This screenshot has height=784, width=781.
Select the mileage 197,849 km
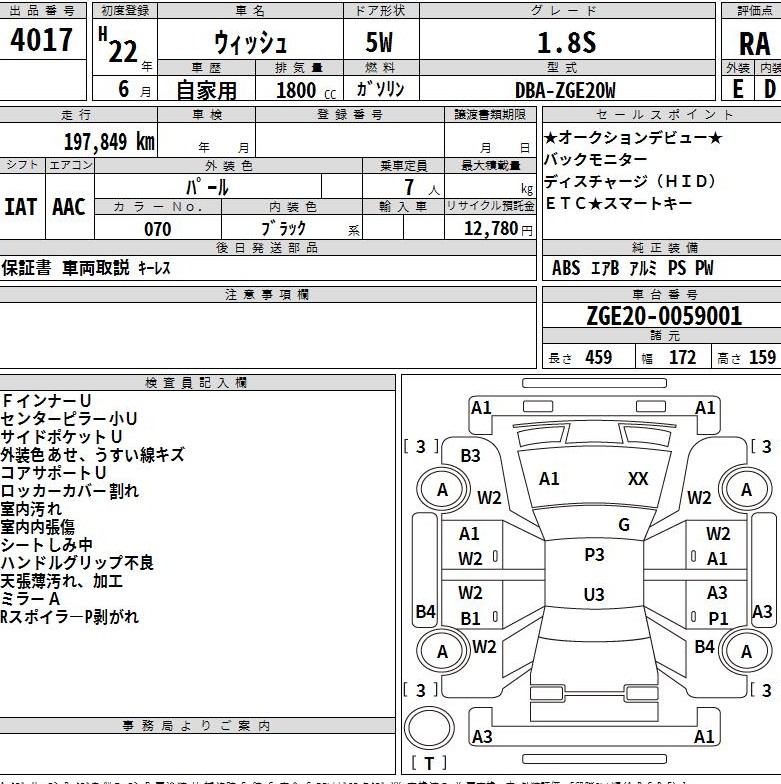click(x=110, y=142)
